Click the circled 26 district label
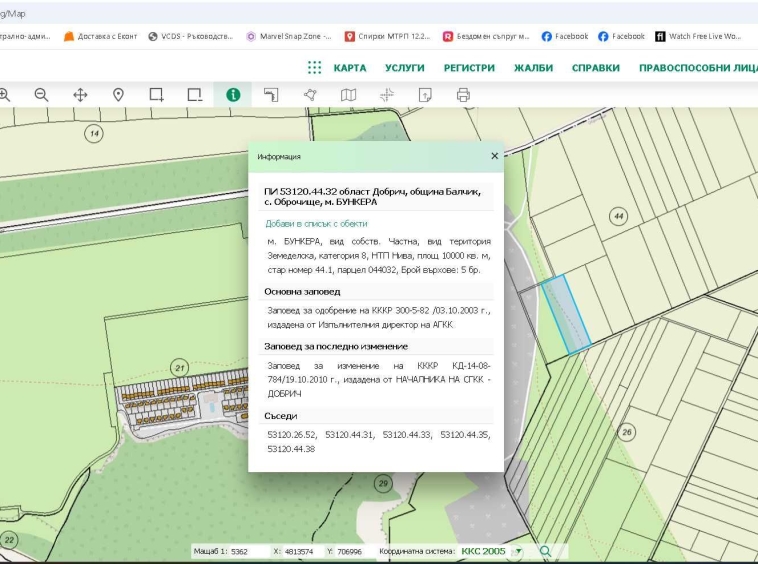Screen dimensions: 758x564 click(627, 432)
